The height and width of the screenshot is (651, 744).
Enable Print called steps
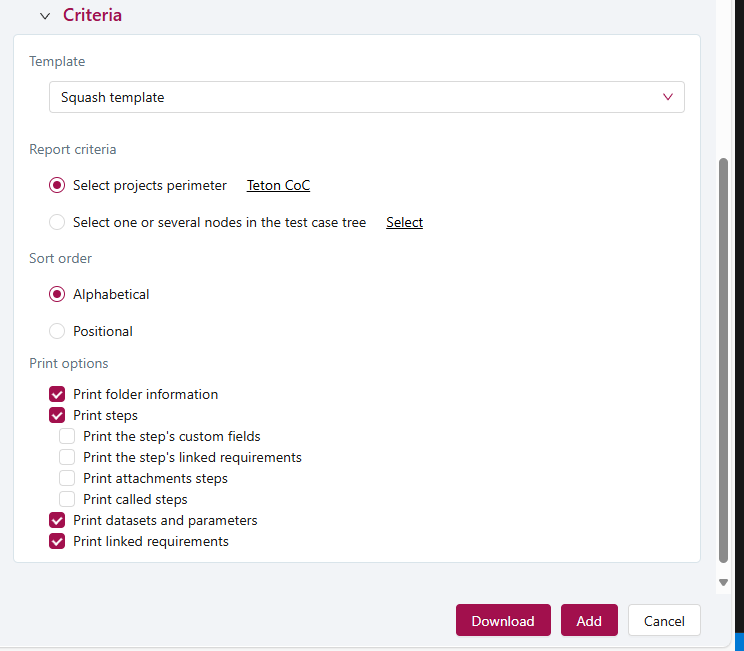coord(67,499)
